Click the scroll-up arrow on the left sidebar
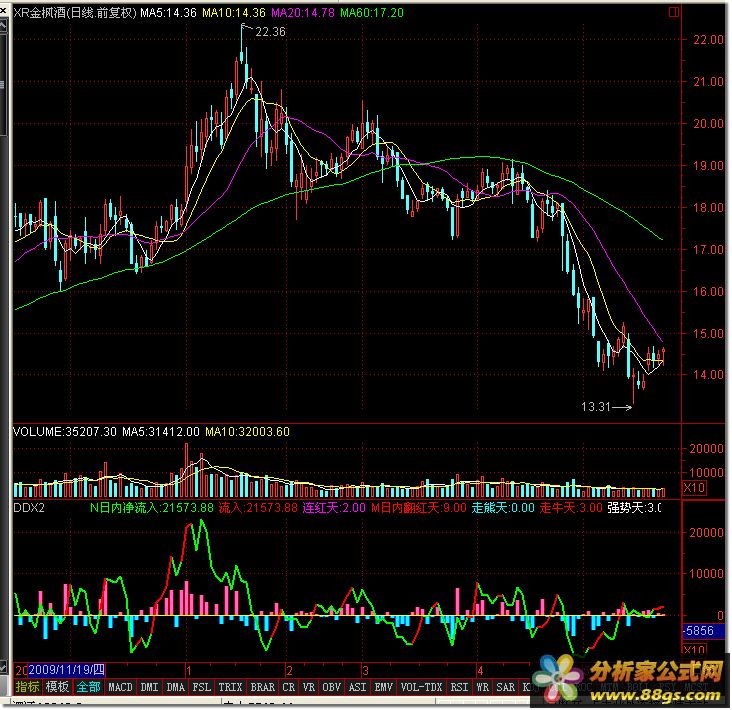732x710 pixels. point(3,26)
